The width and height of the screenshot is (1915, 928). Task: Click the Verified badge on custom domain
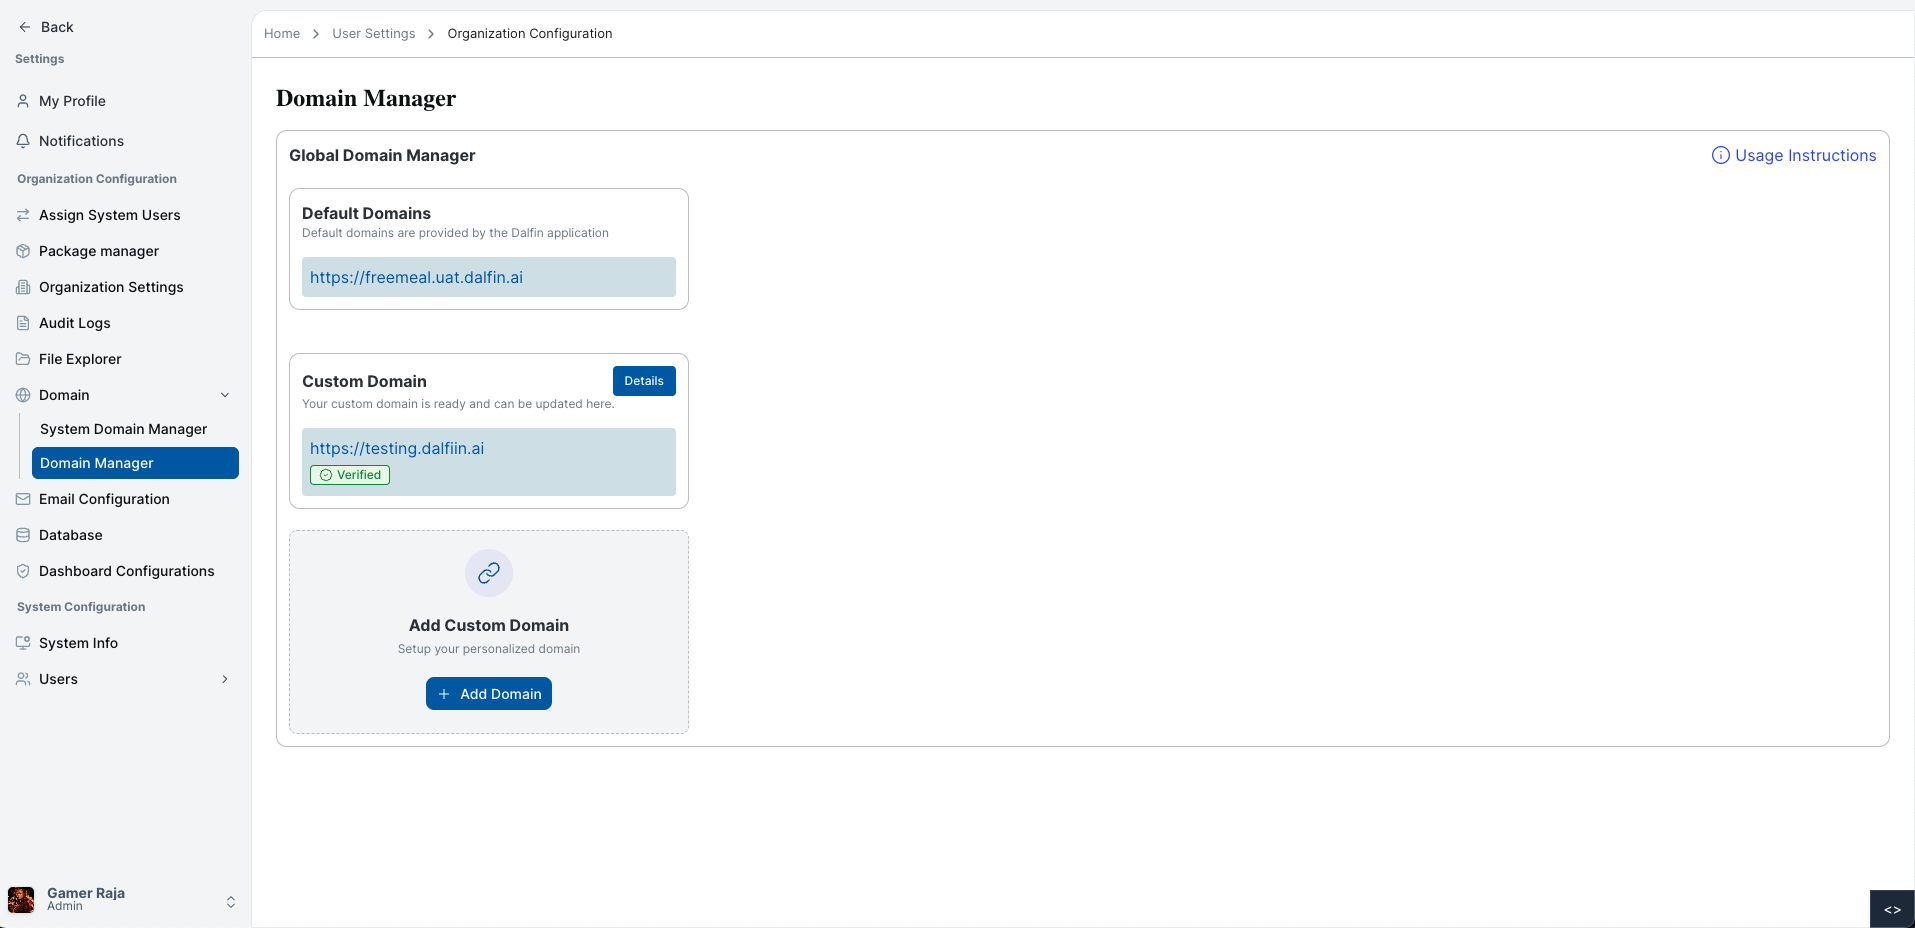click(x=349, y=475)
